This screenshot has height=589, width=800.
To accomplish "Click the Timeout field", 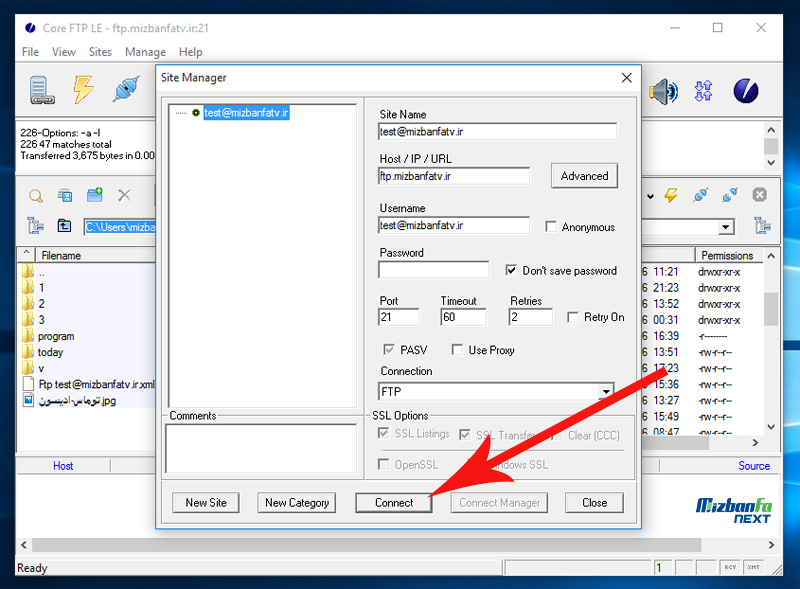I will (463, 317).
